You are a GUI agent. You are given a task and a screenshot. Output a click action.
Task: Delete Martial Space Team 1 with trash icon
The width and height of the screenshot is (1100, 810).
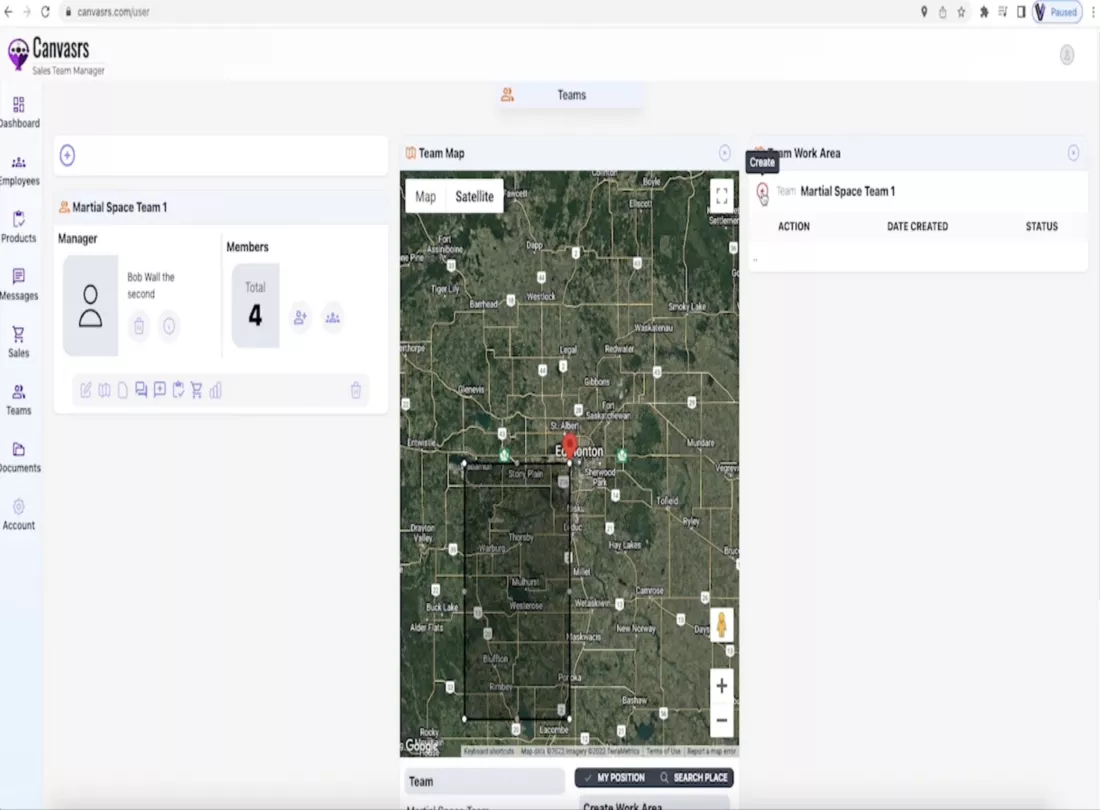[x=356, y=390]
